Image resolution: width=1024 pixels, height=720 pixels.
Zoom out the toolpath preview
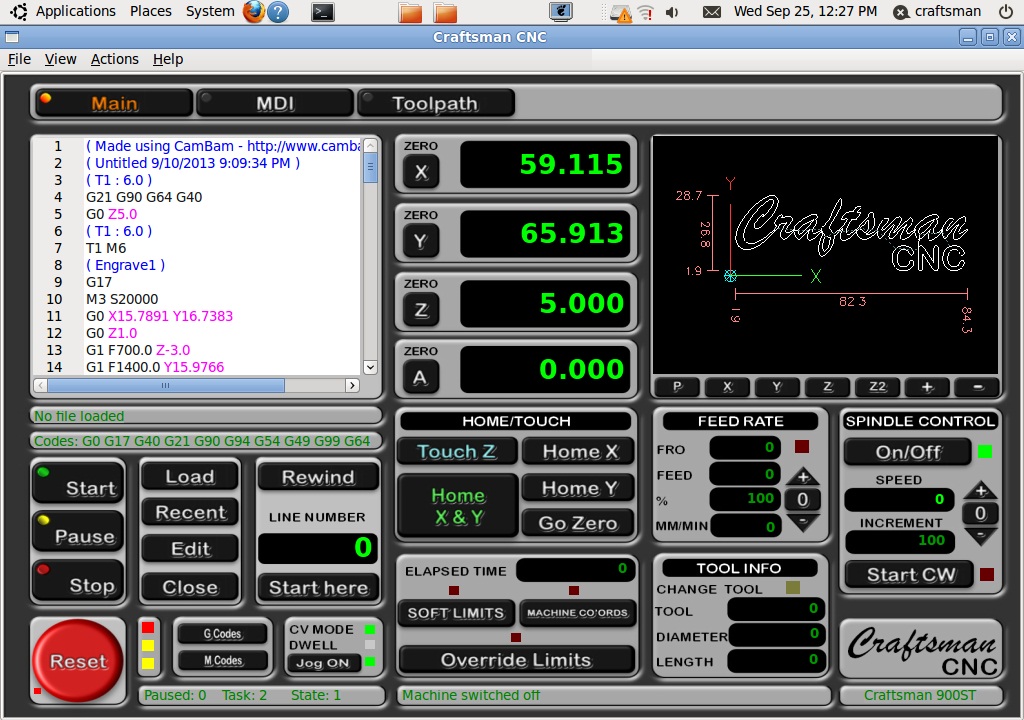(978, 387)
